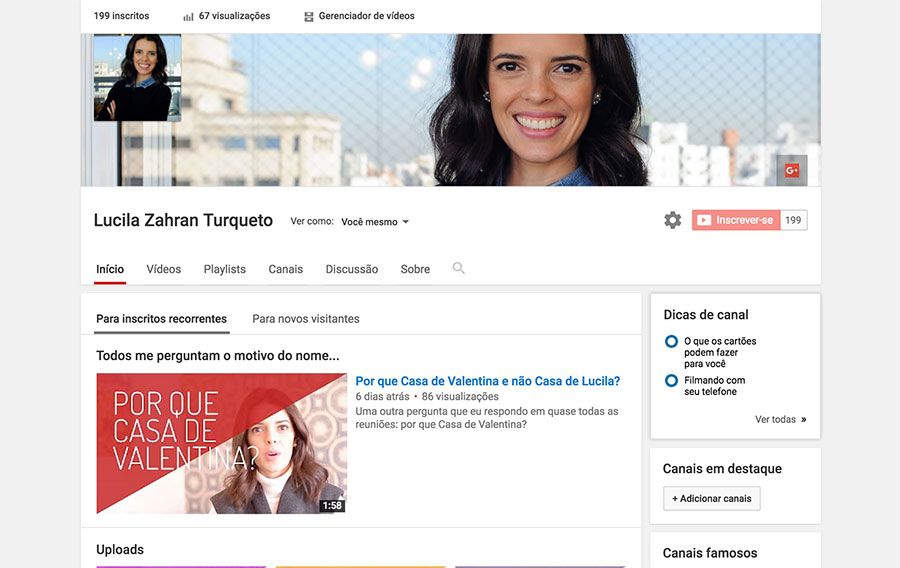Go to the Discussão tab
The width and height of the screenshot is (900, 568).
click(352, 269)
